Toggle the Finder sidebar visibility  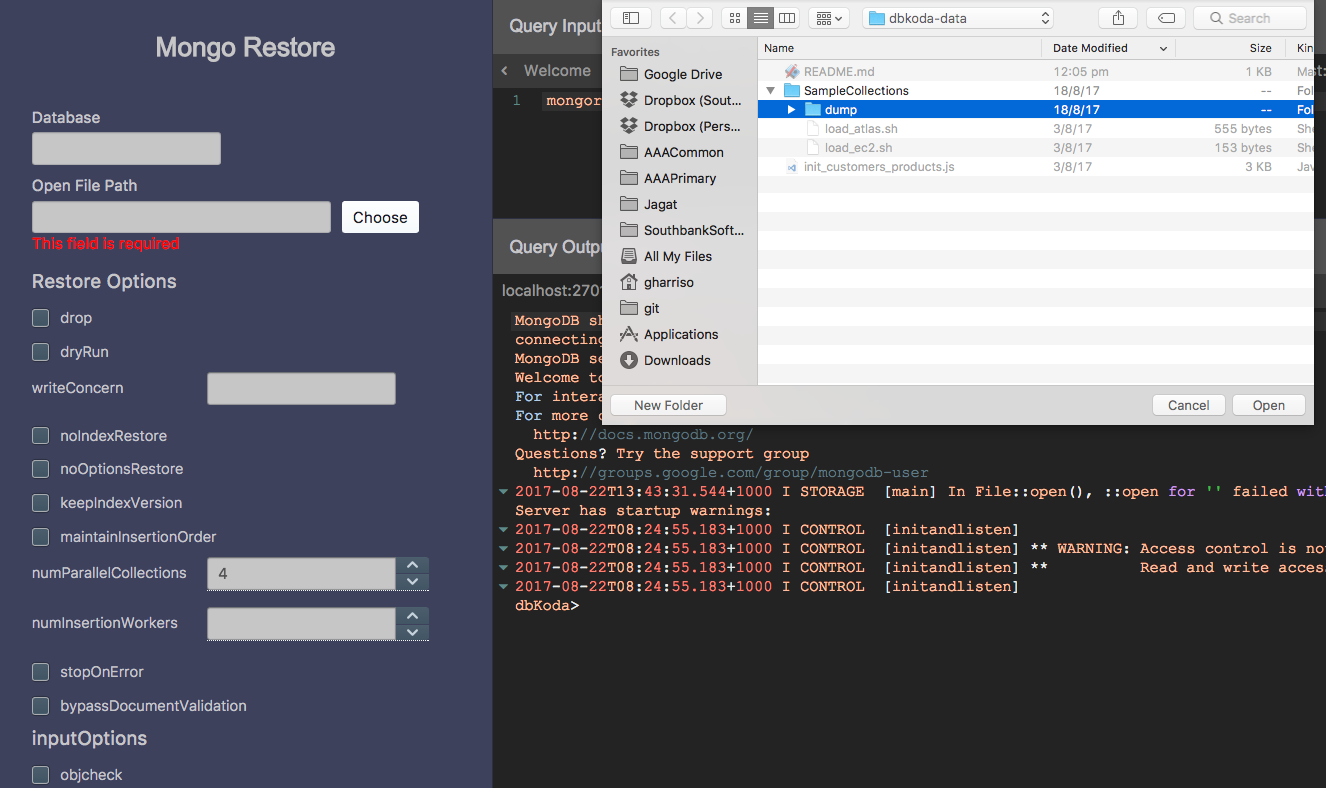pyautogui.click(x=630, y=17)
